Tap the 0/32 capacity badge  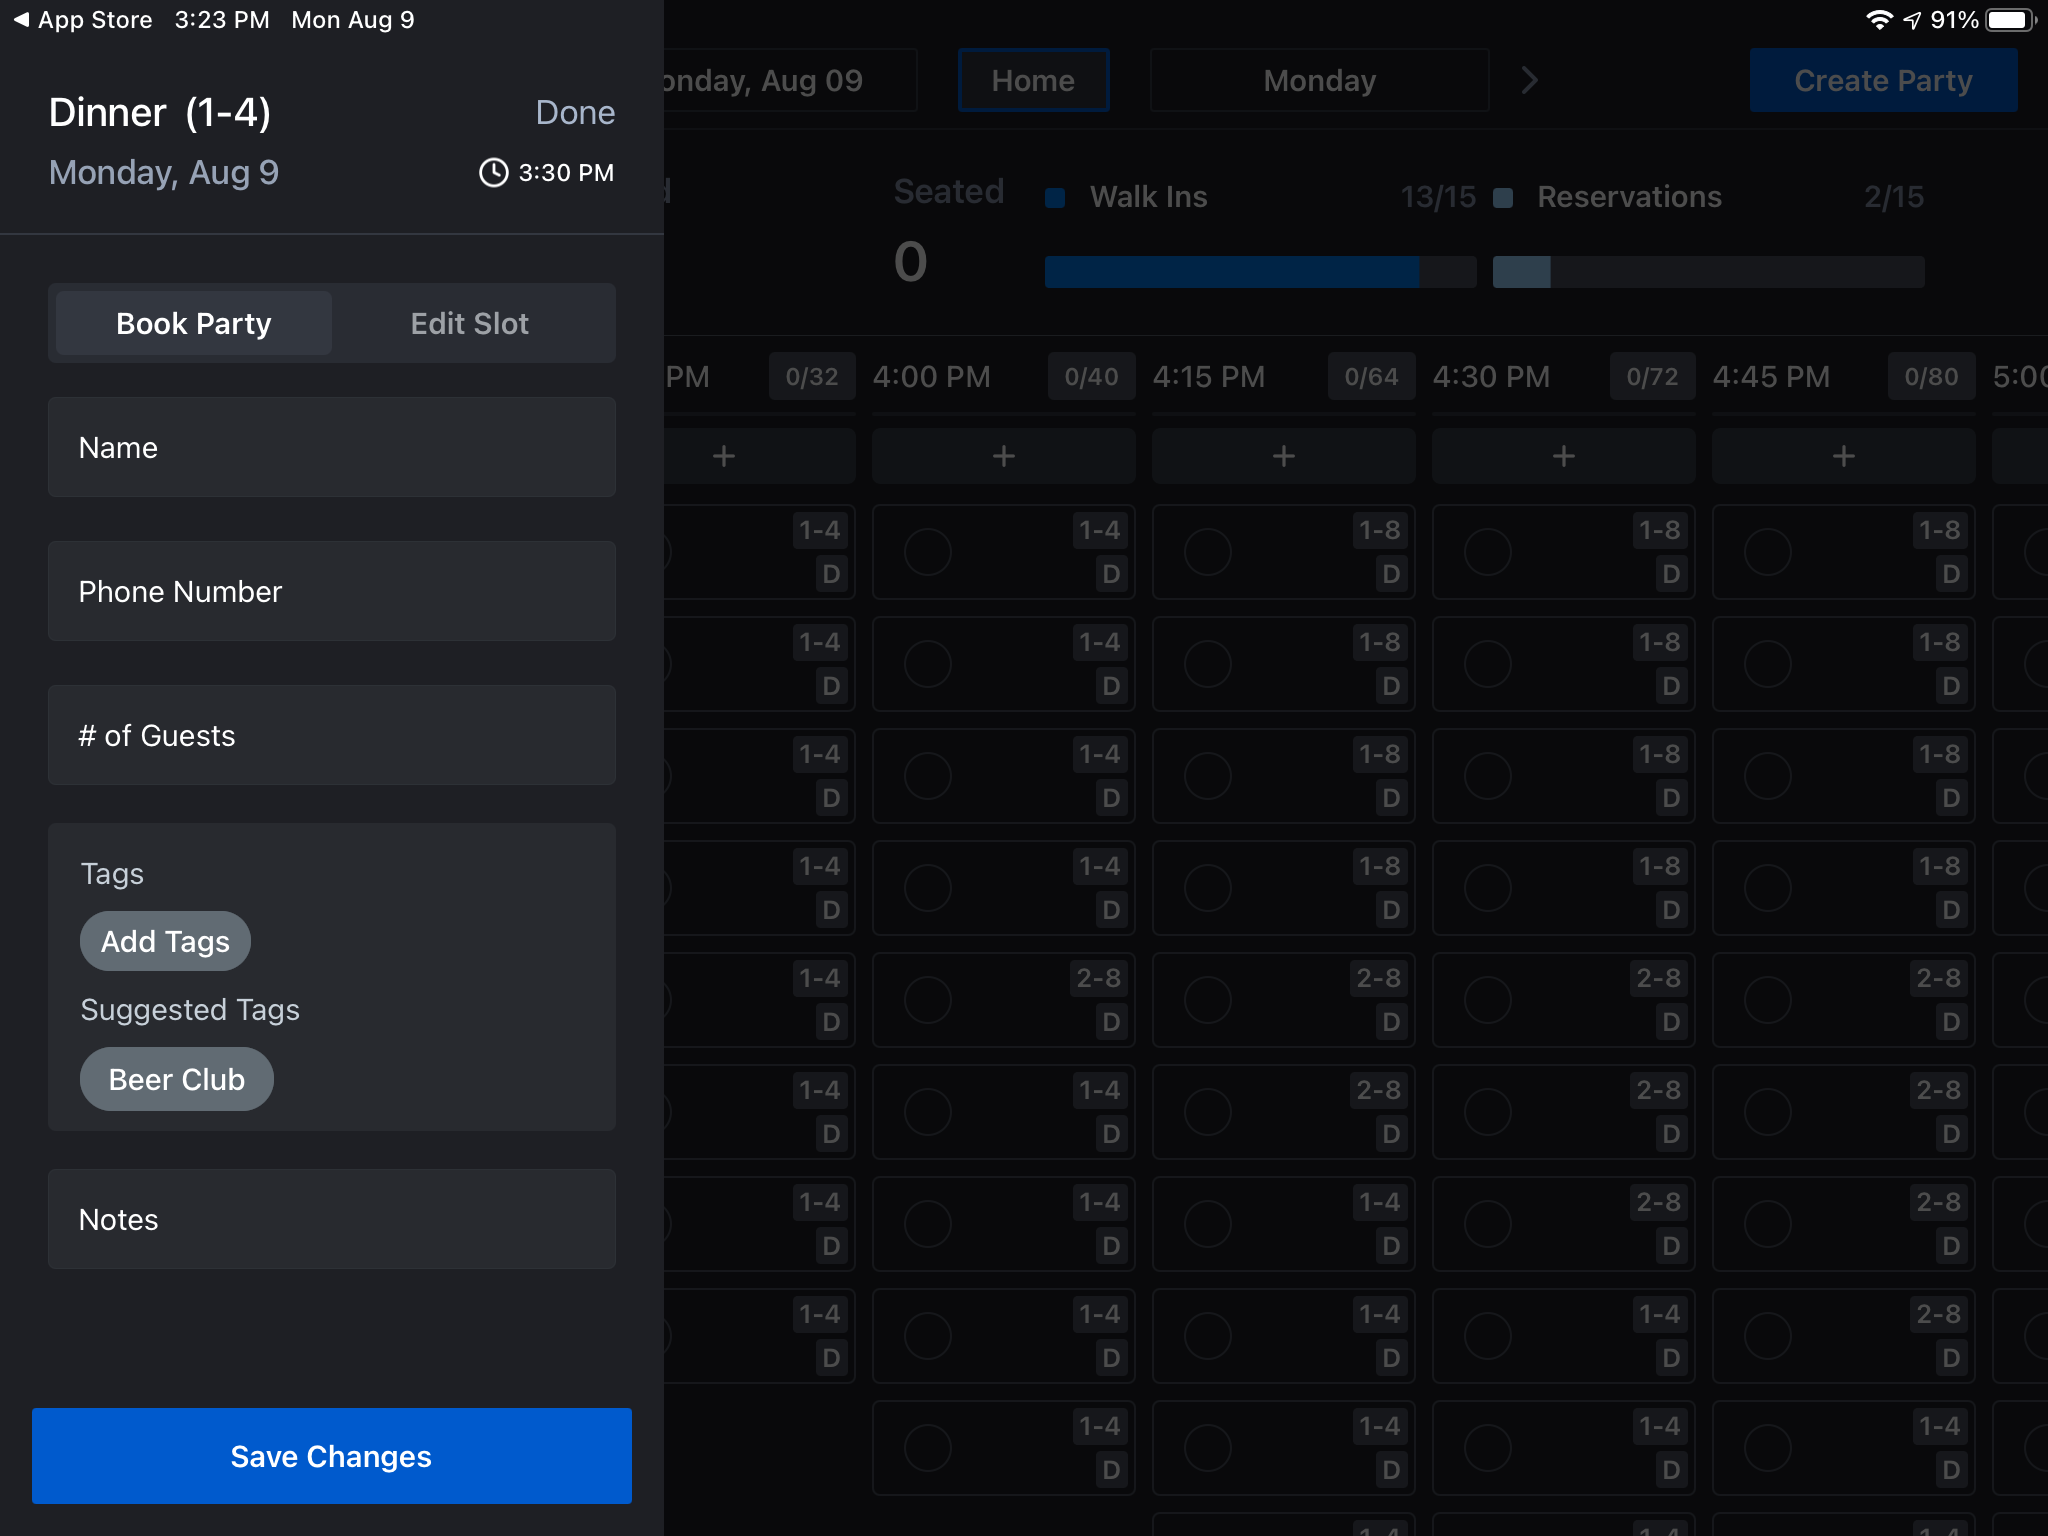click(812, 376)
